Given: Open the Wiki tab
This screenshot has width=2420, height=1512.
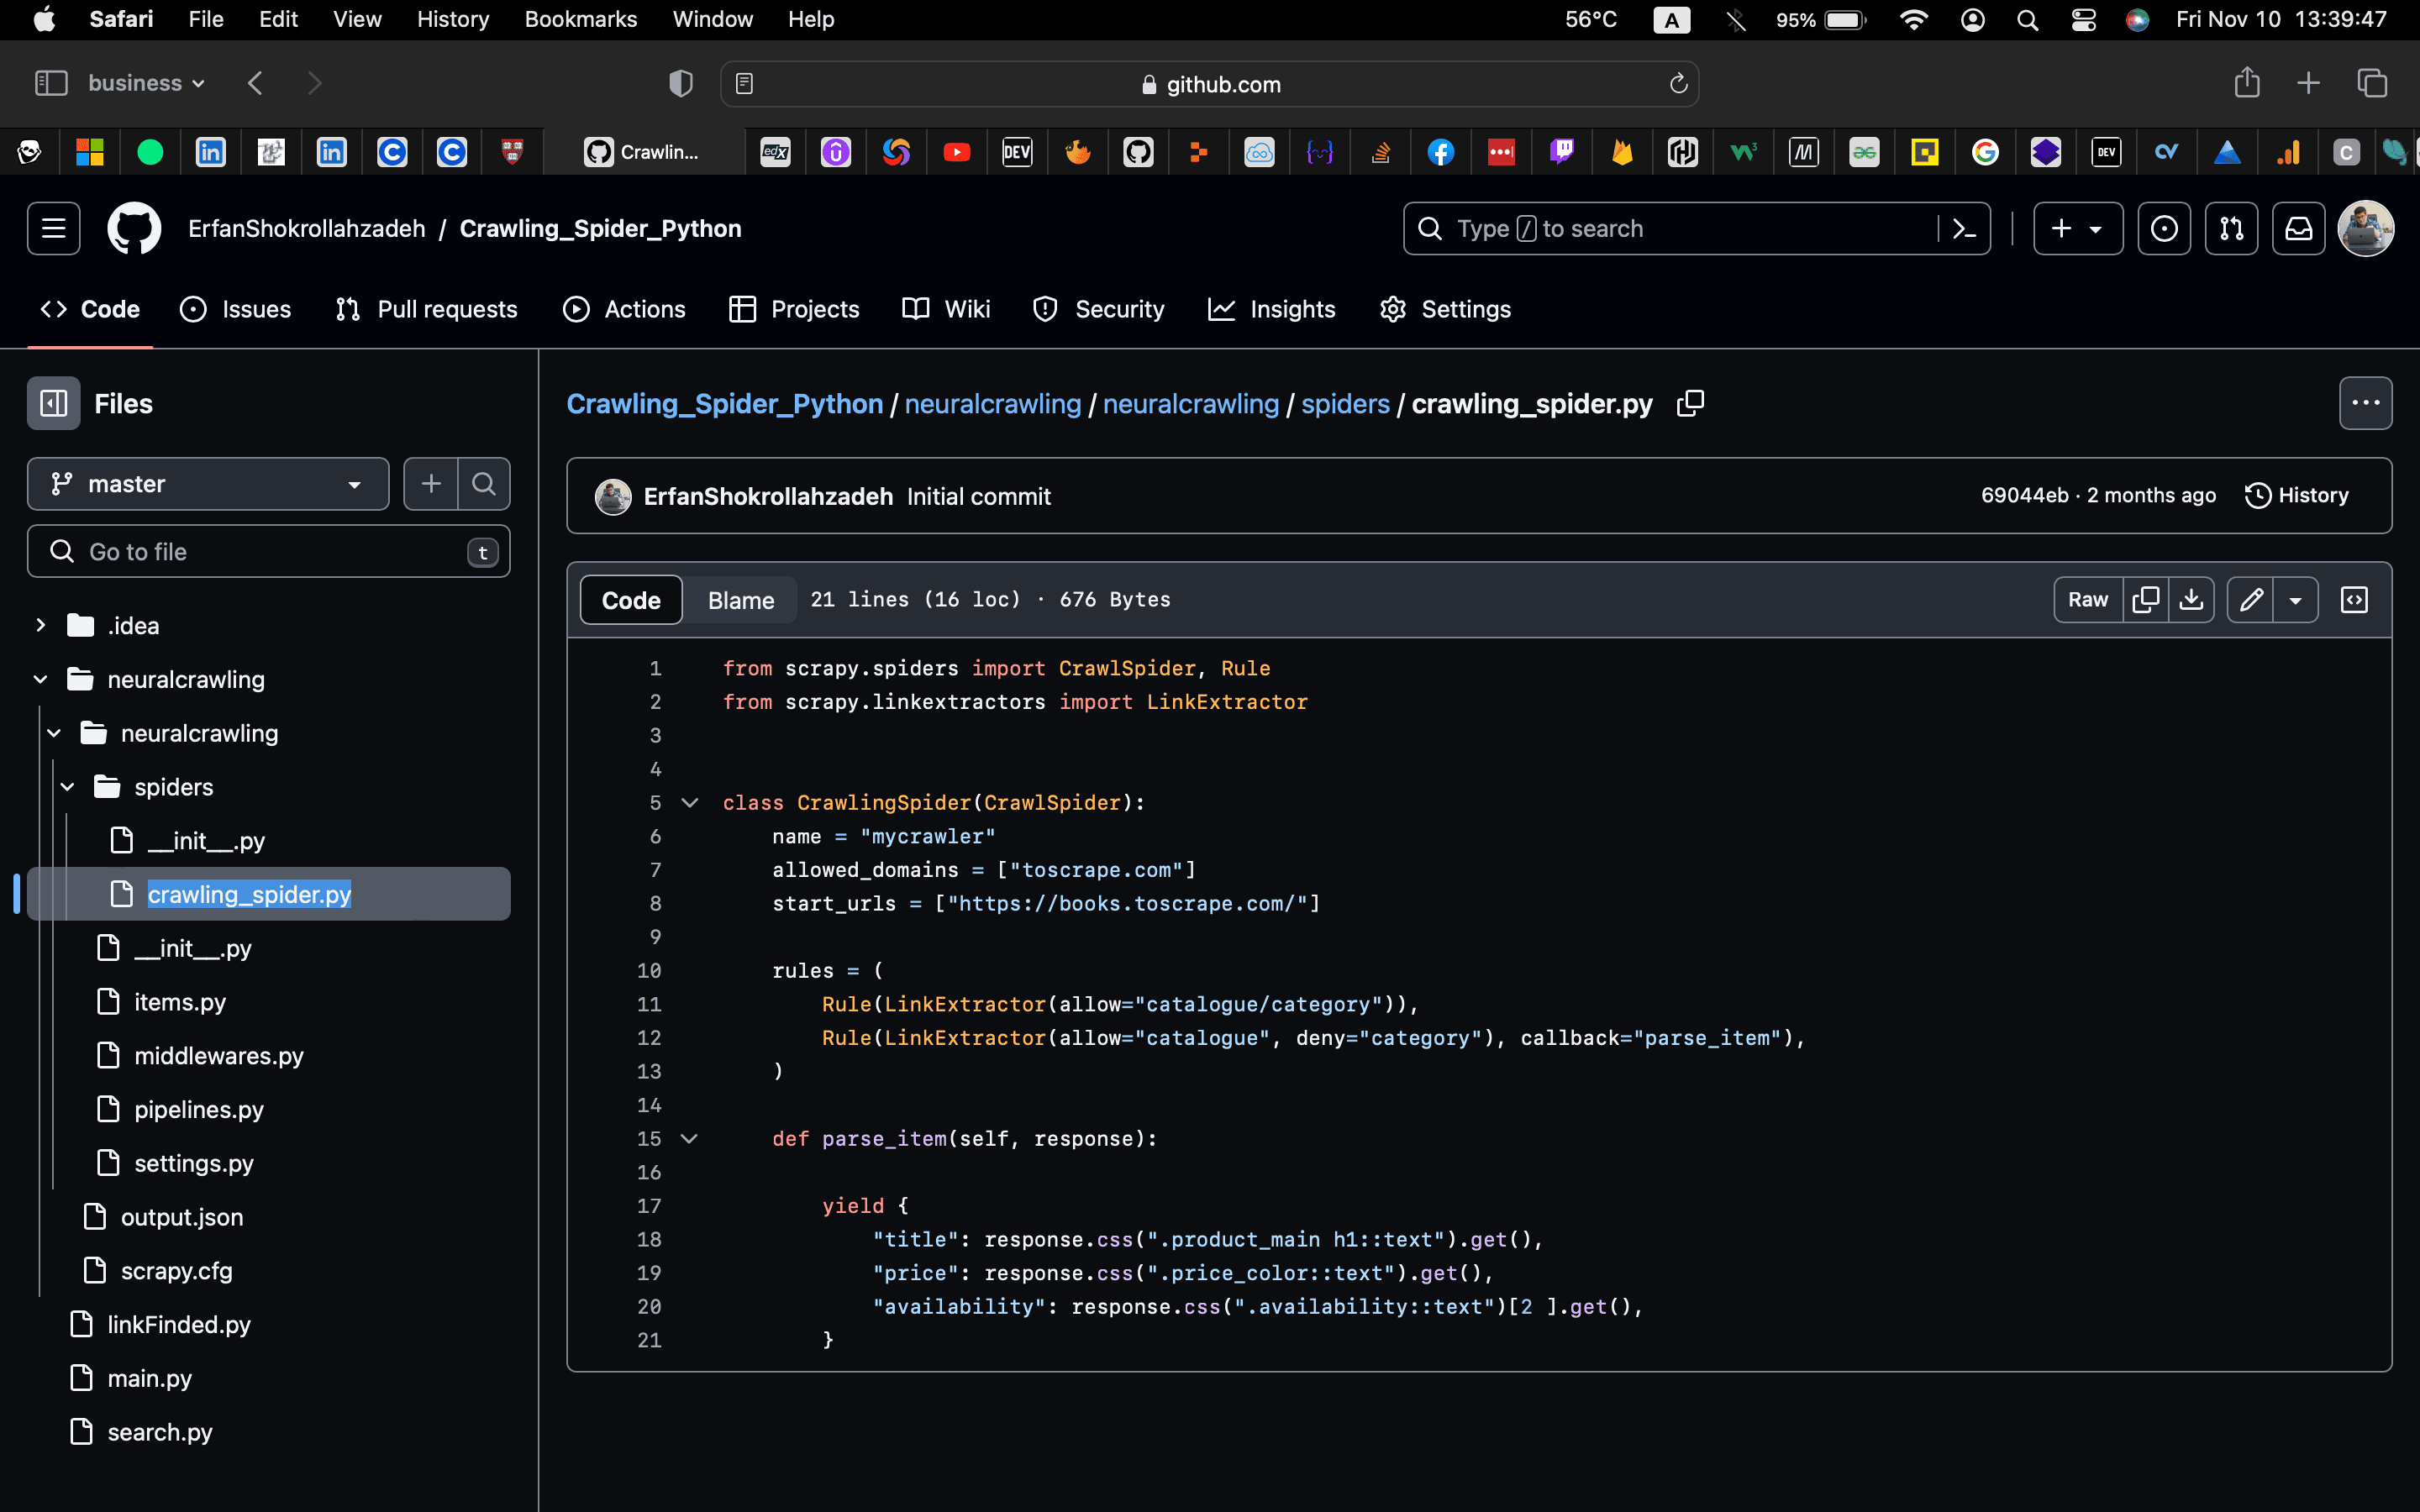Looking at the screenshot, I should [x=946, y=309].
